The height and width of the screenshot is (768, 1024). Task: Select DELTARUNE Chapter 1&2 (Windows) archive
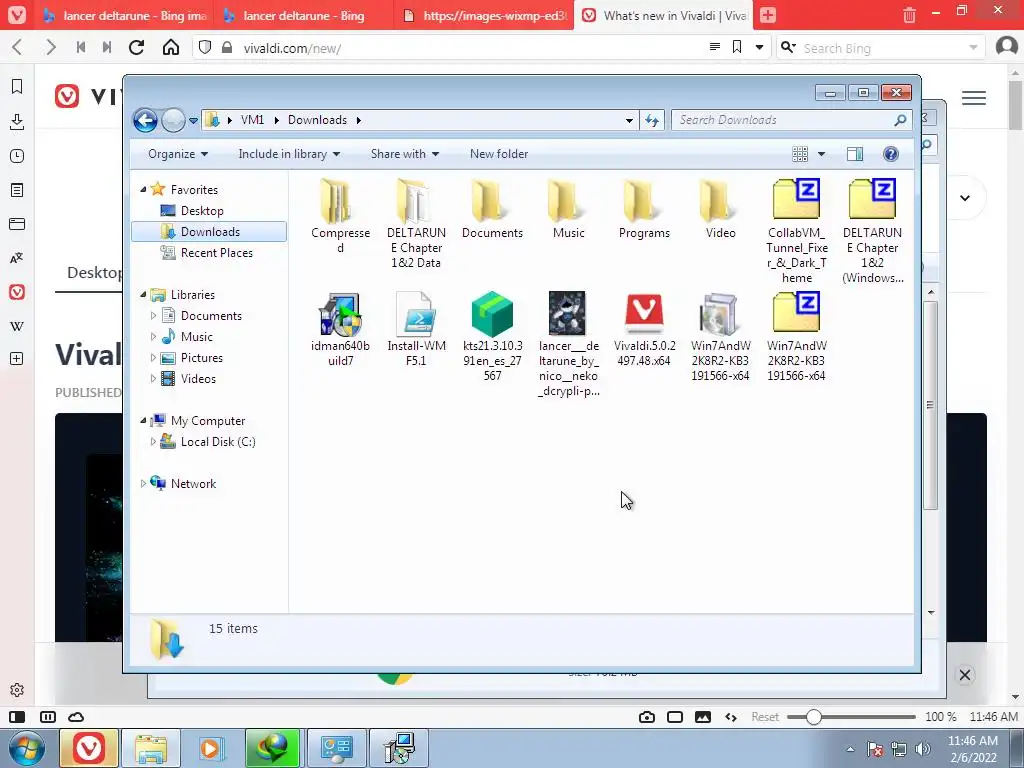pyautogui.click(x=872, y=231)
